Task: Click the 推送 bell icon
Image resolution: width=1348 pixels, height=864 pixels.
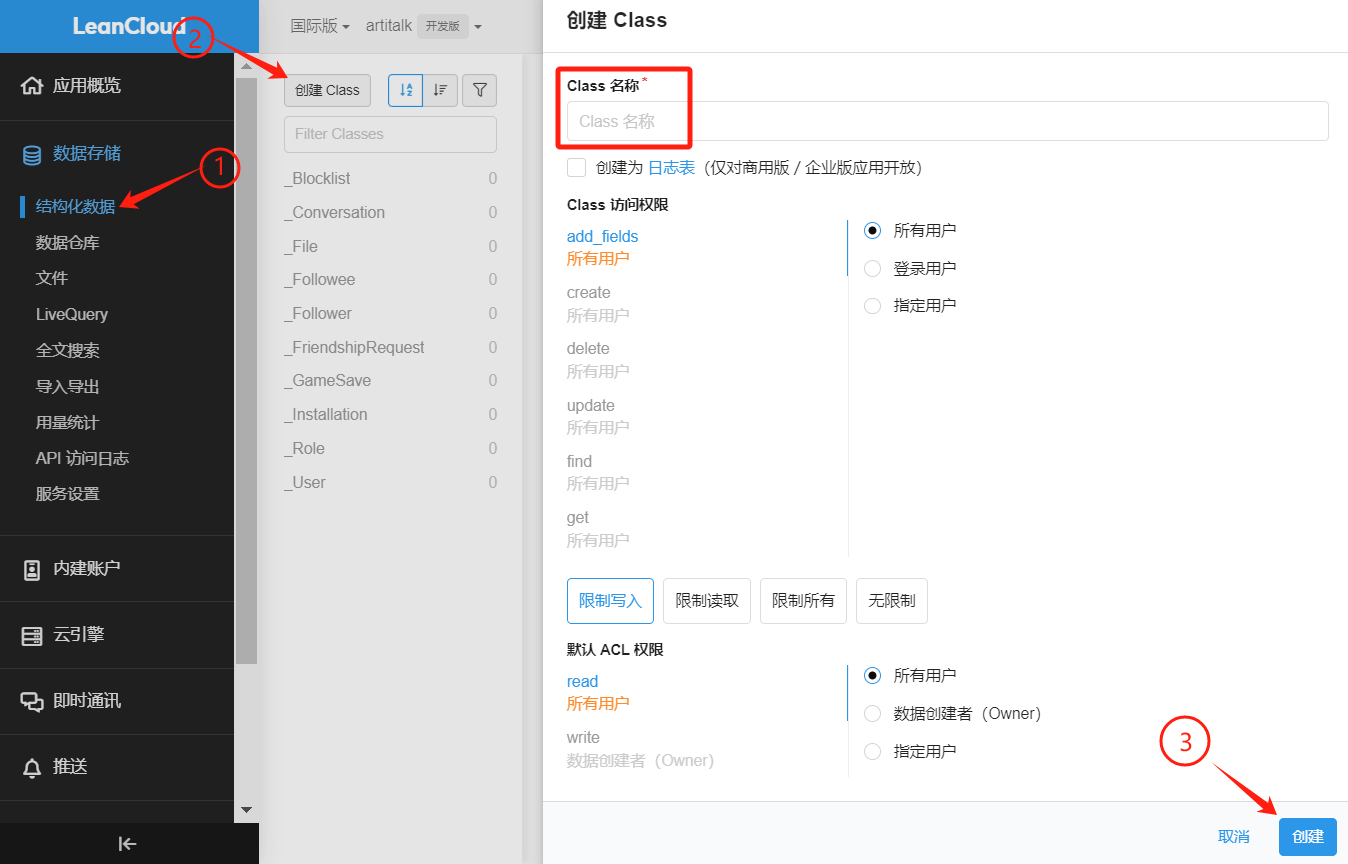Action: pos(32,767)
